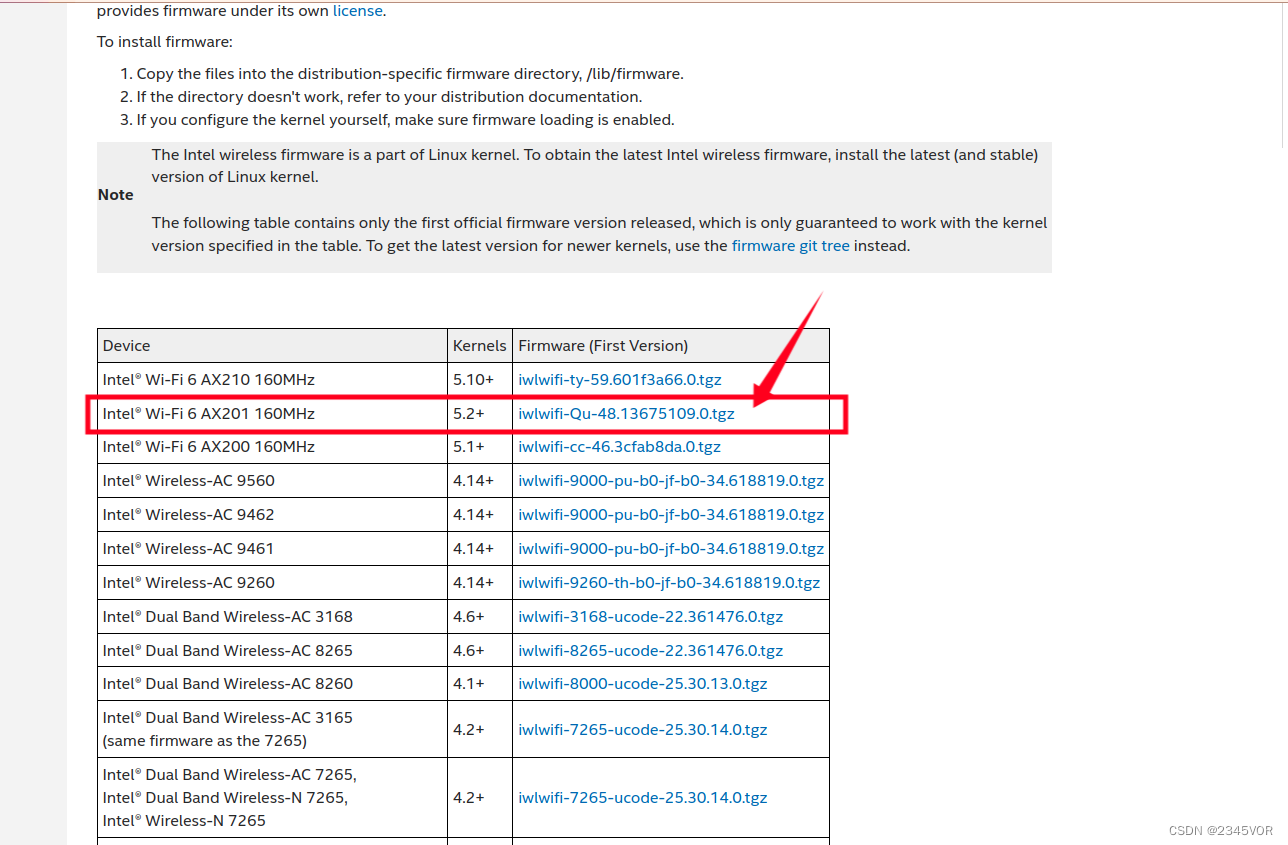Screen dimensions: 1288x845
Task: Select Intel Dual Band Wireless-N 7265 text
Action: coord(226,798)
